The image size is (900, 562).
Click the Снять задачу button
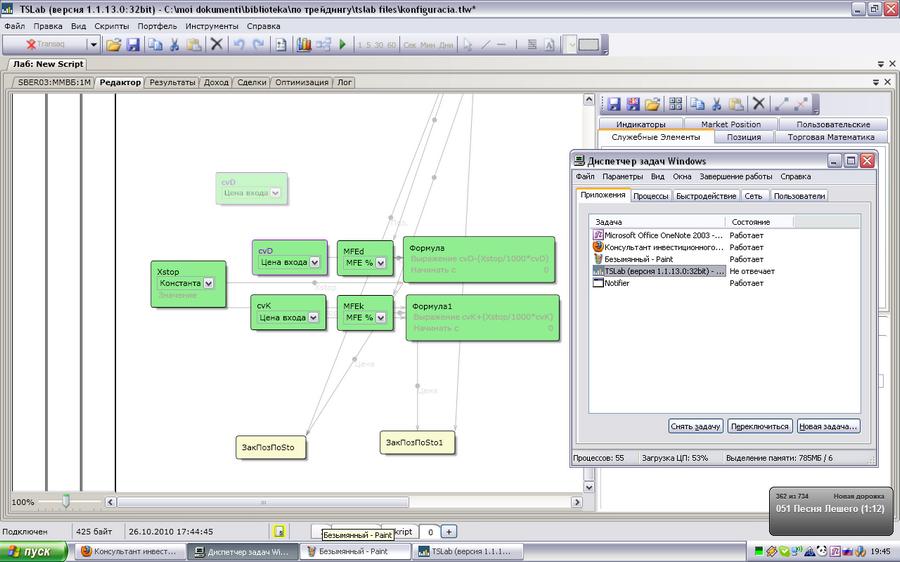695,426
